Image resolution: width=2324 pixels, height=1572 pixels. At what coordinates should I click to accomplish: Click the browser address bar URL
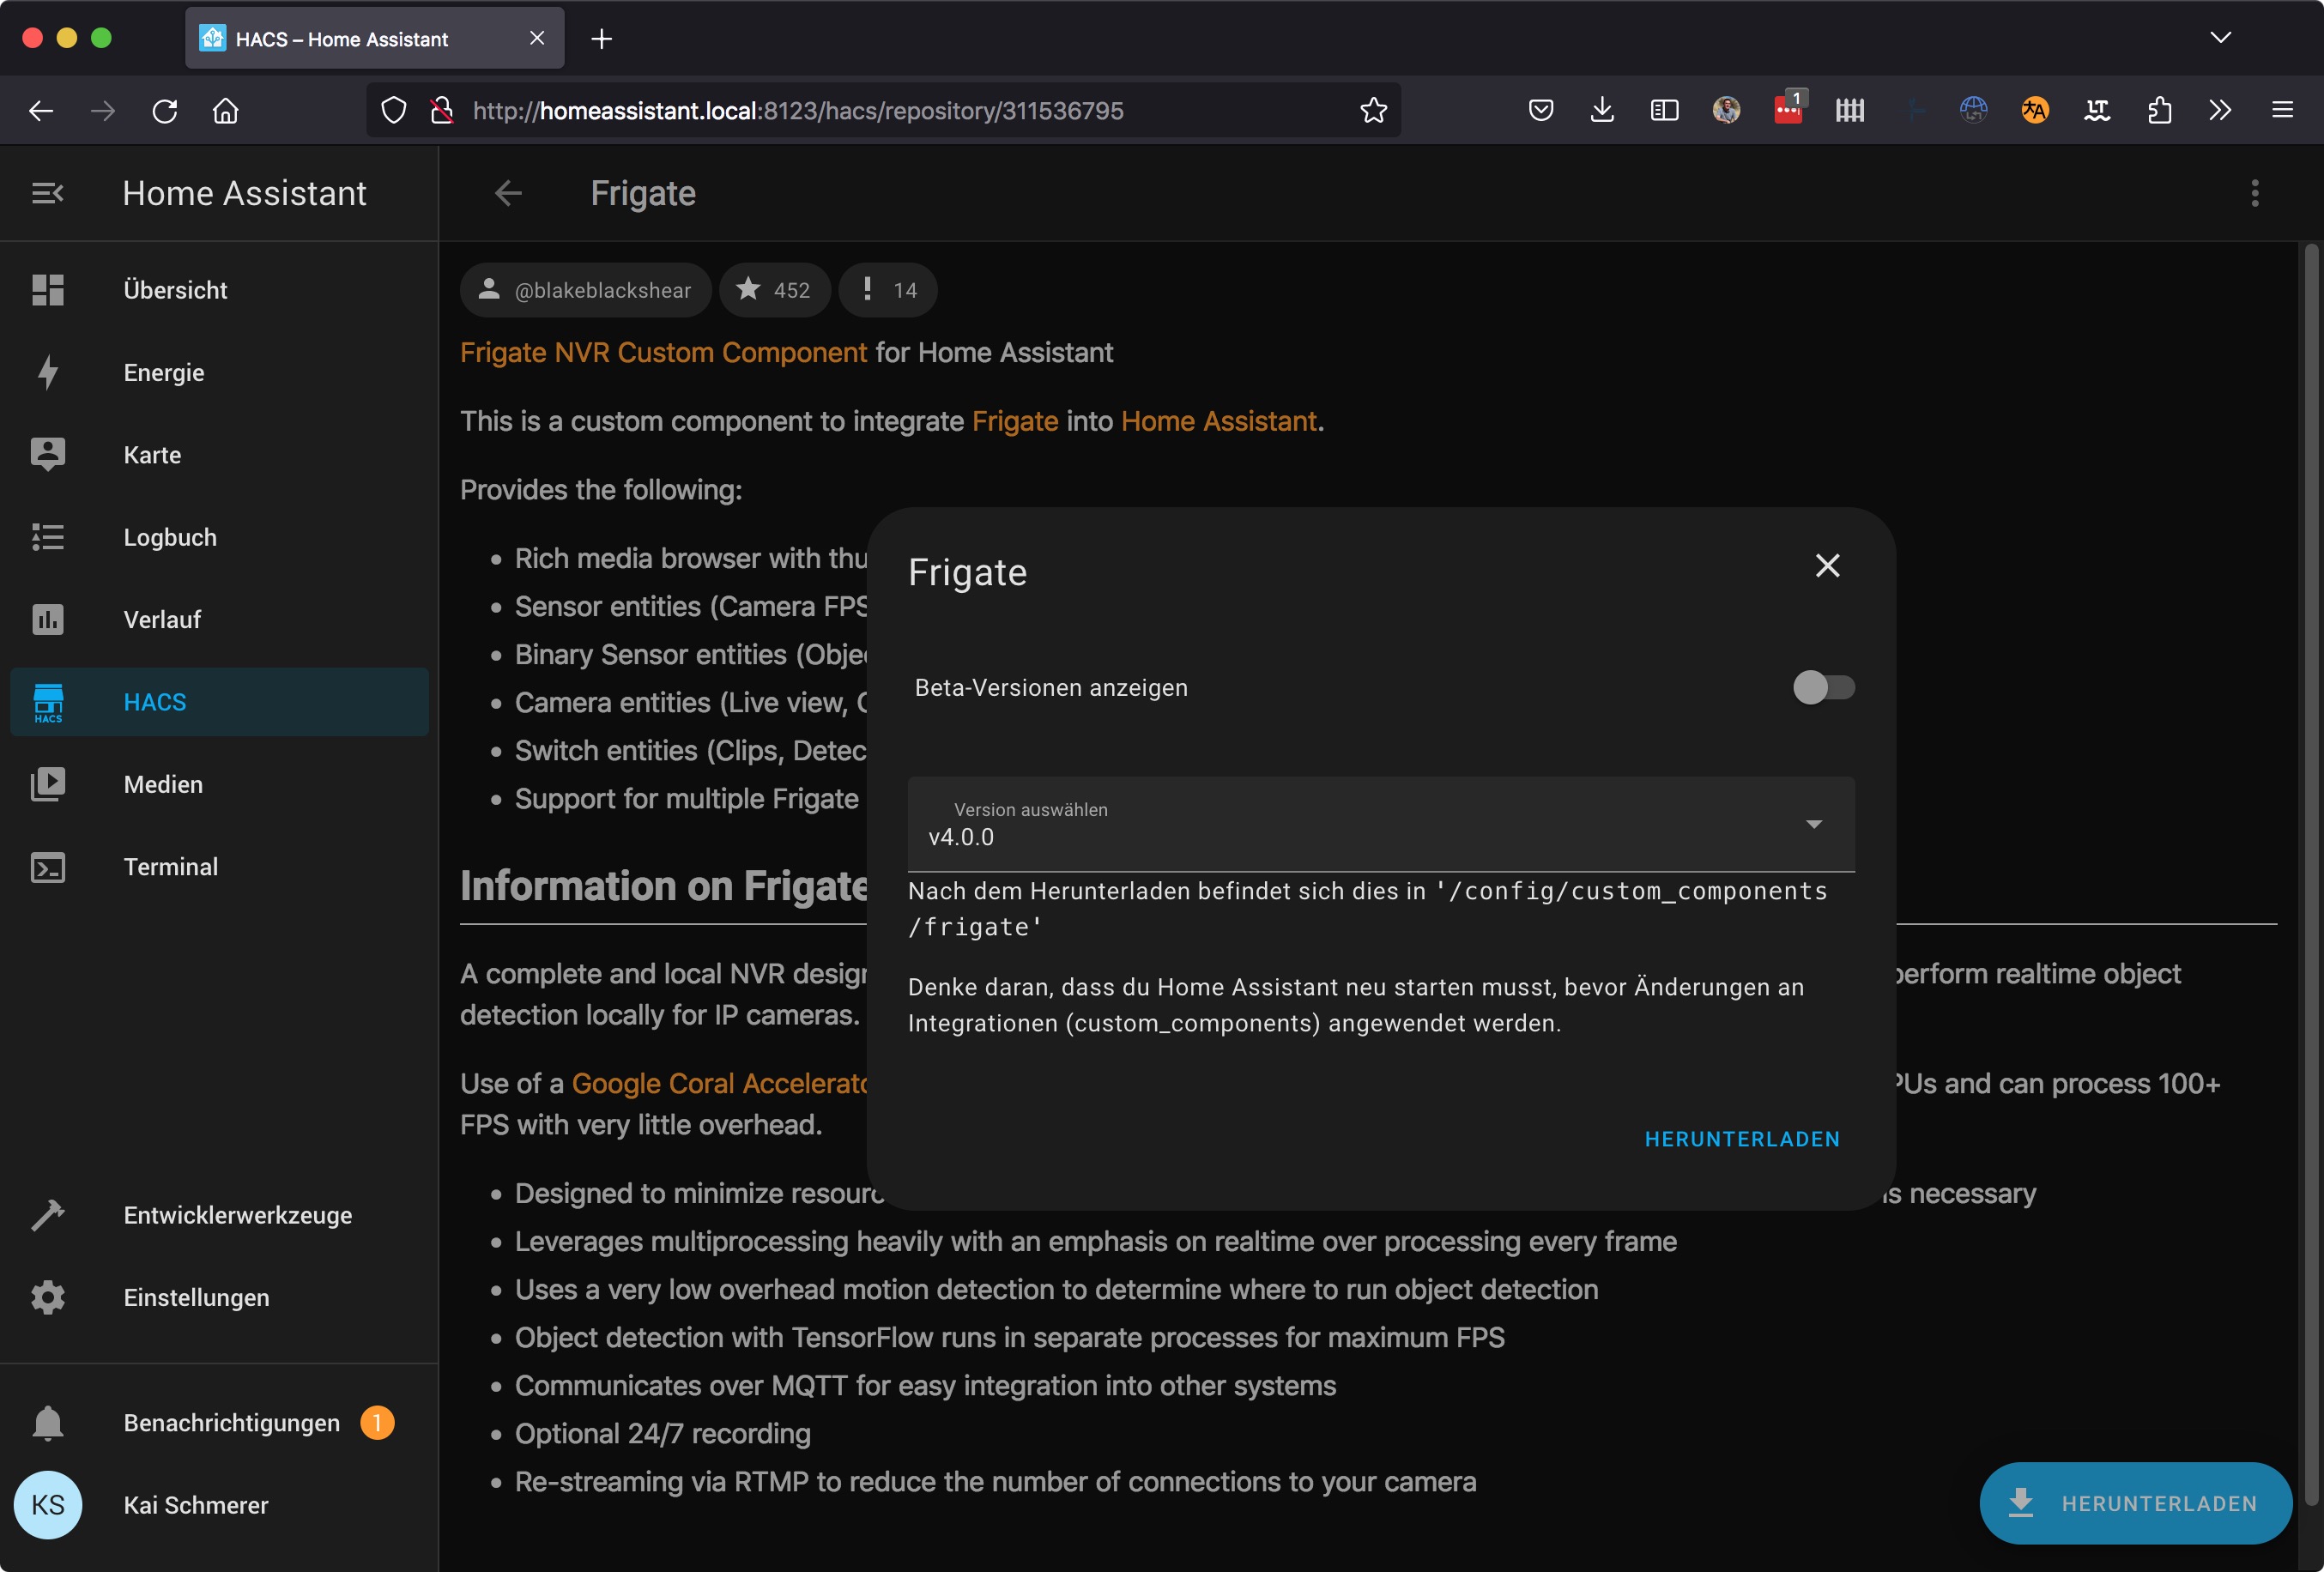click(x=797, y=110)
